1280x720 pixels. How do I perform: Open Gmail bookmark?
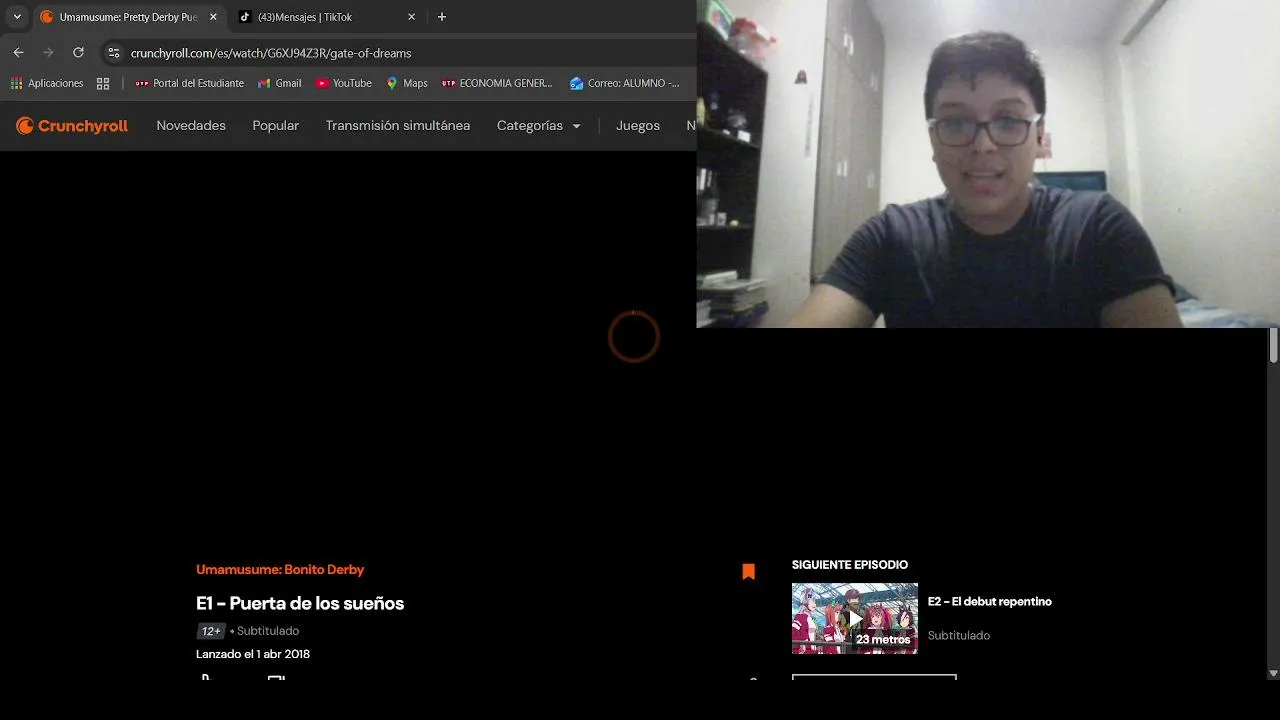coord(280,83)
